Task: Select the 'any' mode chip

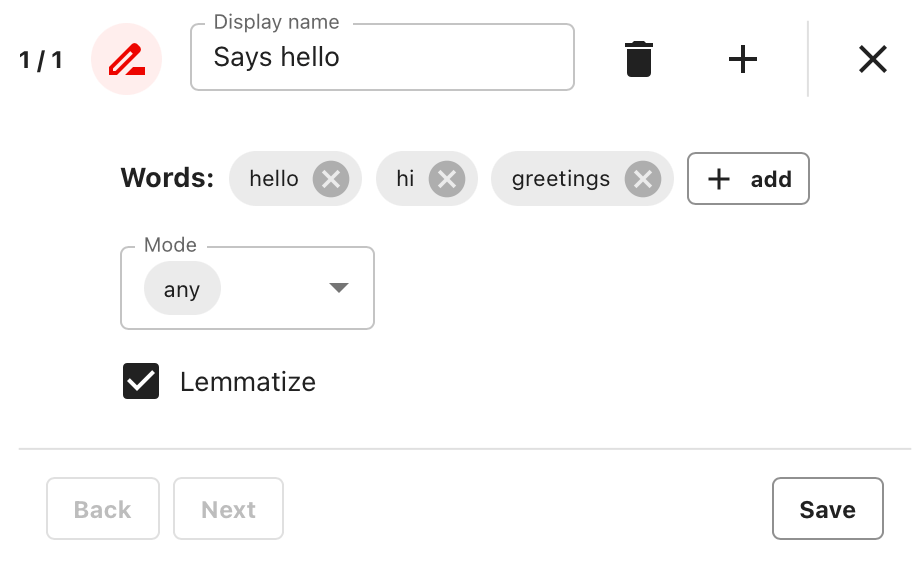Action: 182,289
